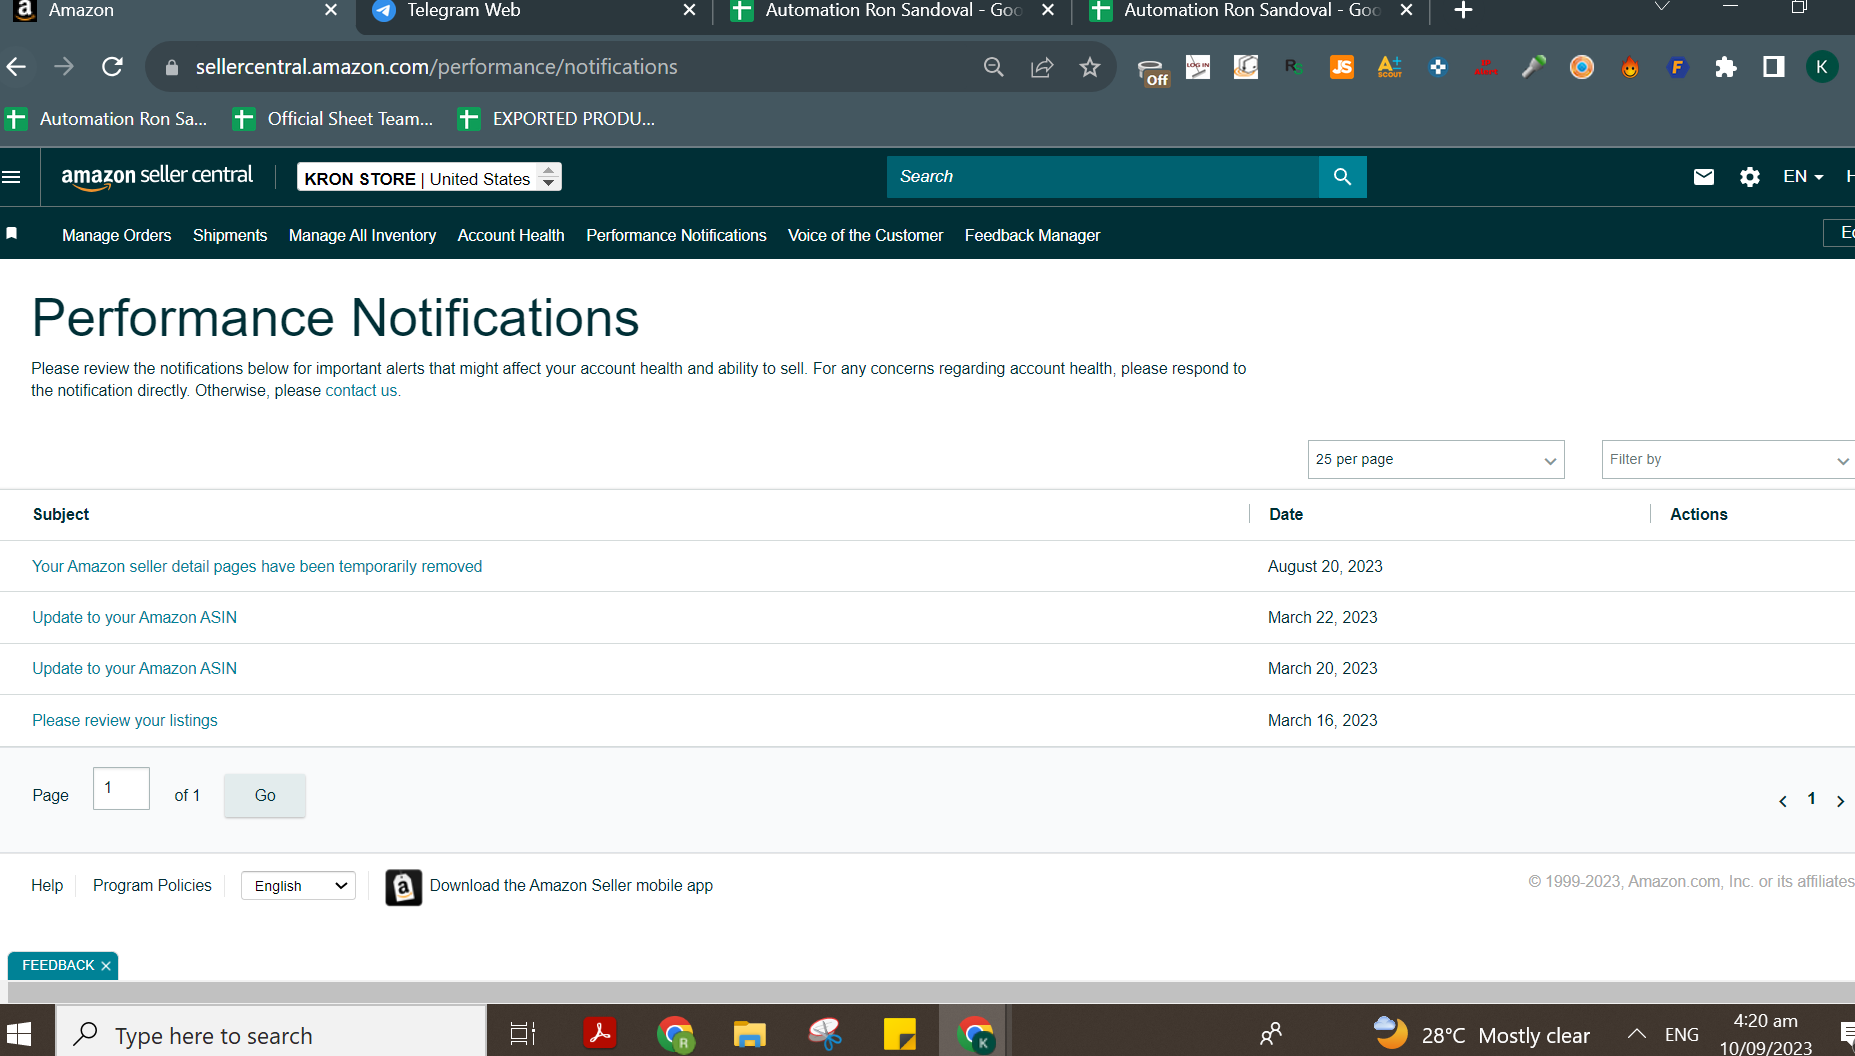Screen dimensions: 1855x1056
Task: Click the search magnifier button
Action: 1342,177
